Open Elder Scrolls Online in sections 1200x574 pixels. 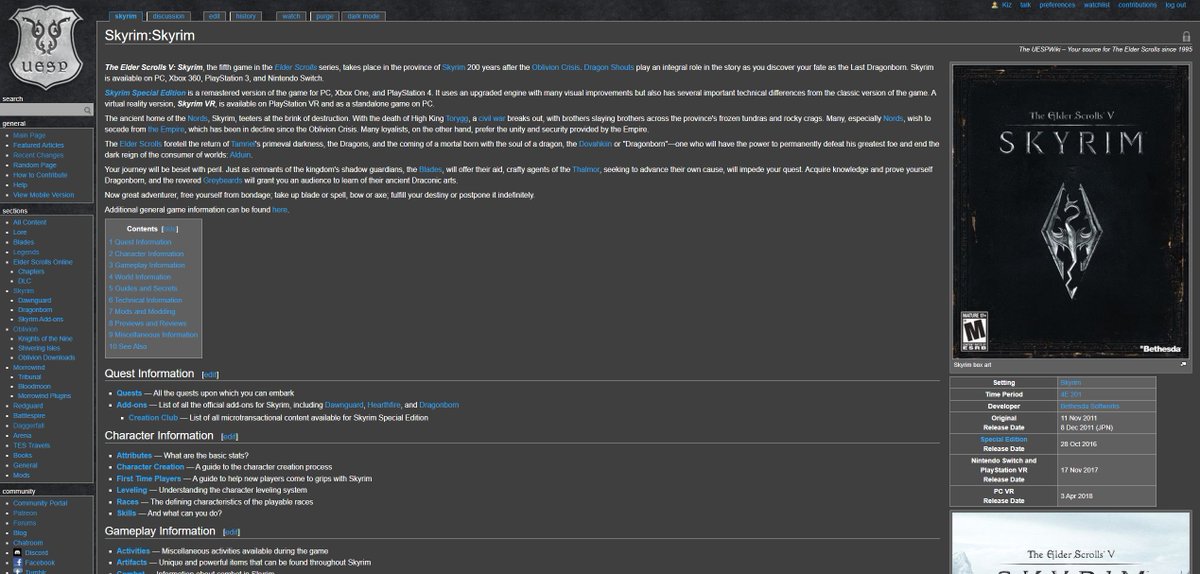[43, 262]
